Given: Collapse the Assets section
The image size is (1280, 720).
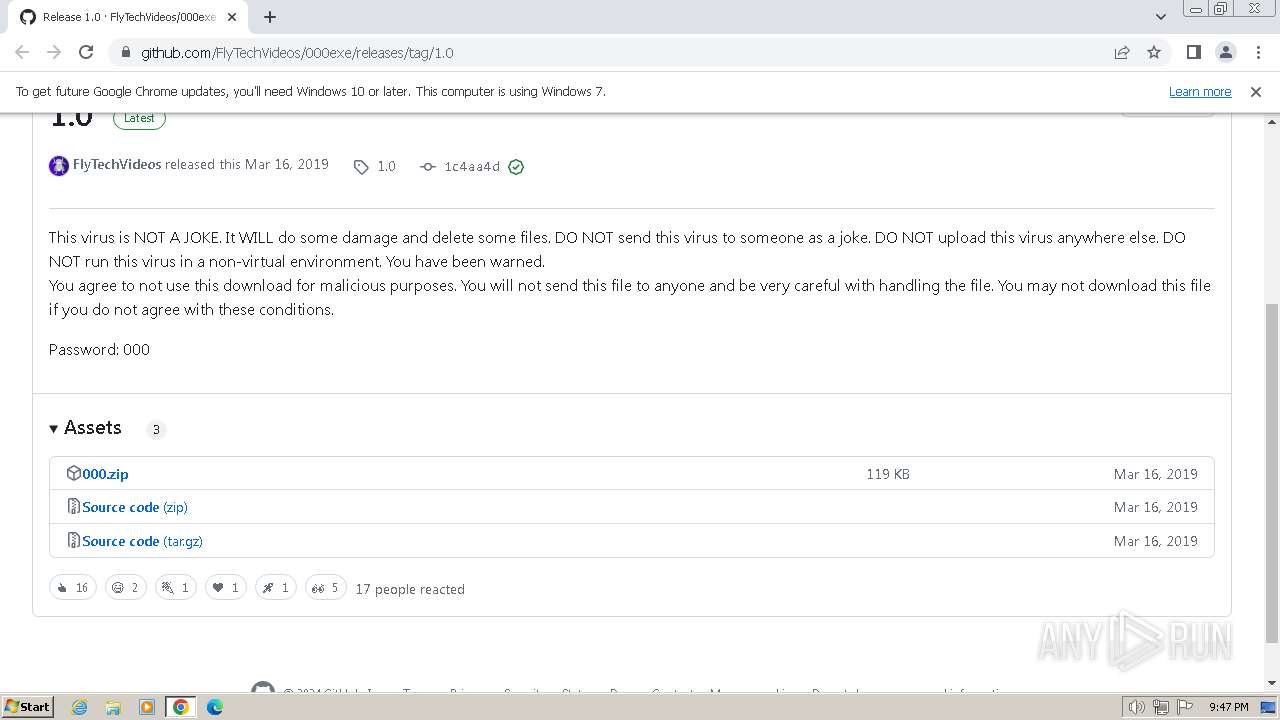Looking at the screenshot, I should click(85, 428).
